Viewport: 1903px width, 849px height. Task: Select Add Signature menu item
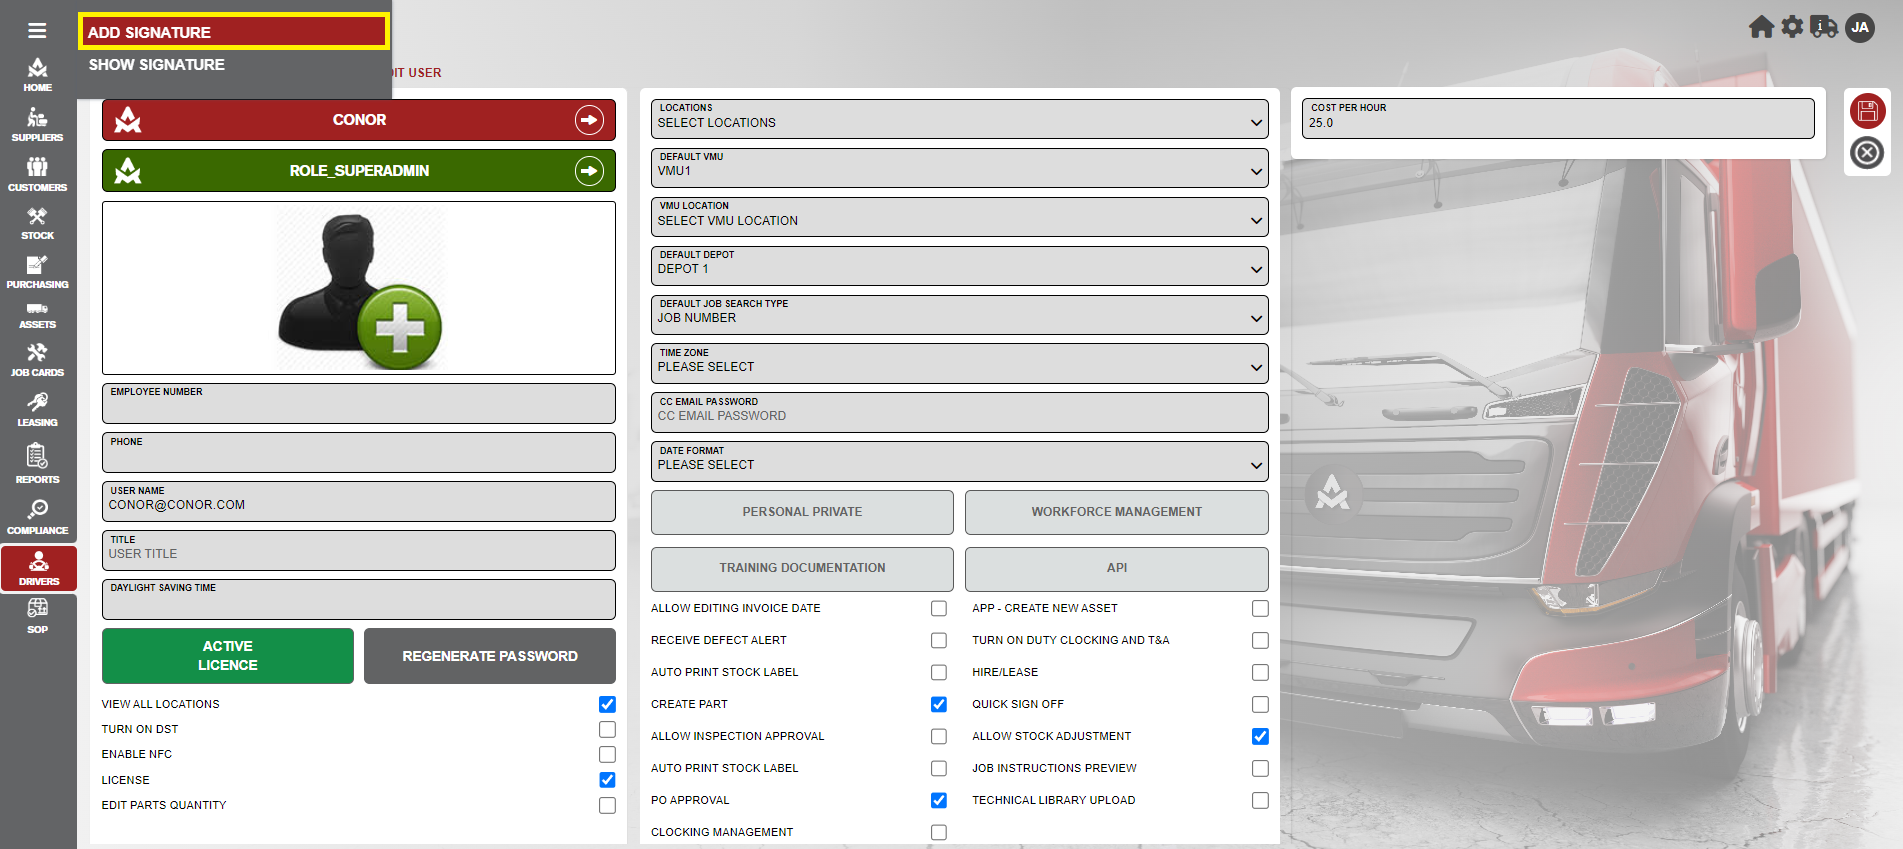tap(234, 32)
